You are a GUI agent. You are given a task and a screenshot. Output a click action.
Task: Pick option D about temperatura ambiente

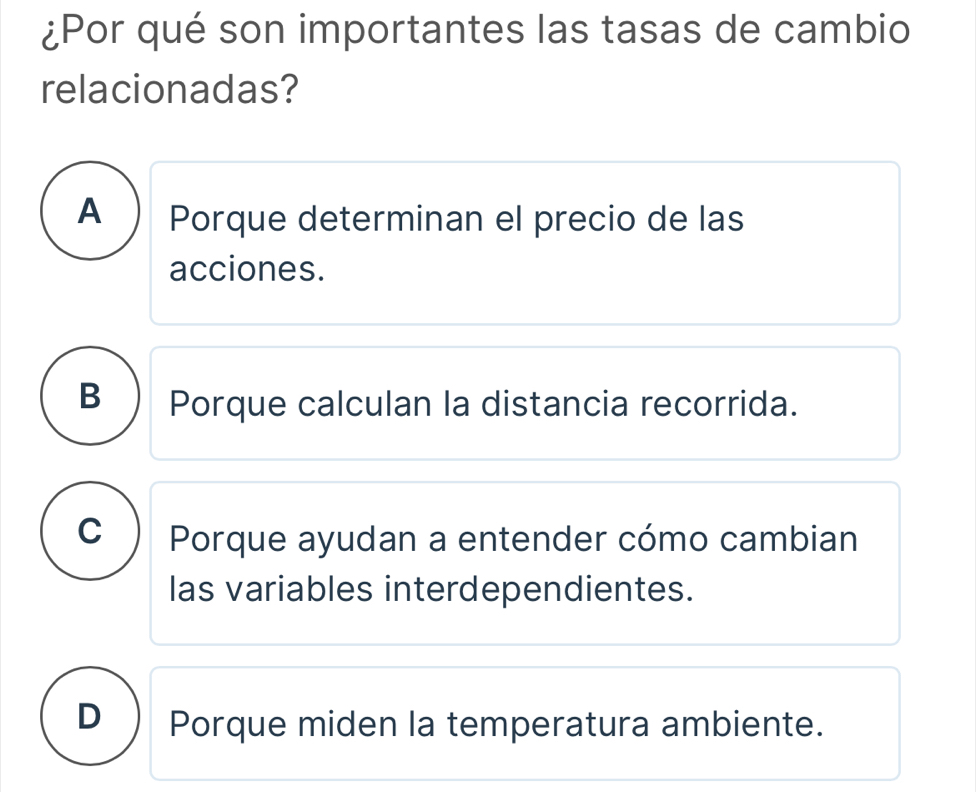click(524, 723)
